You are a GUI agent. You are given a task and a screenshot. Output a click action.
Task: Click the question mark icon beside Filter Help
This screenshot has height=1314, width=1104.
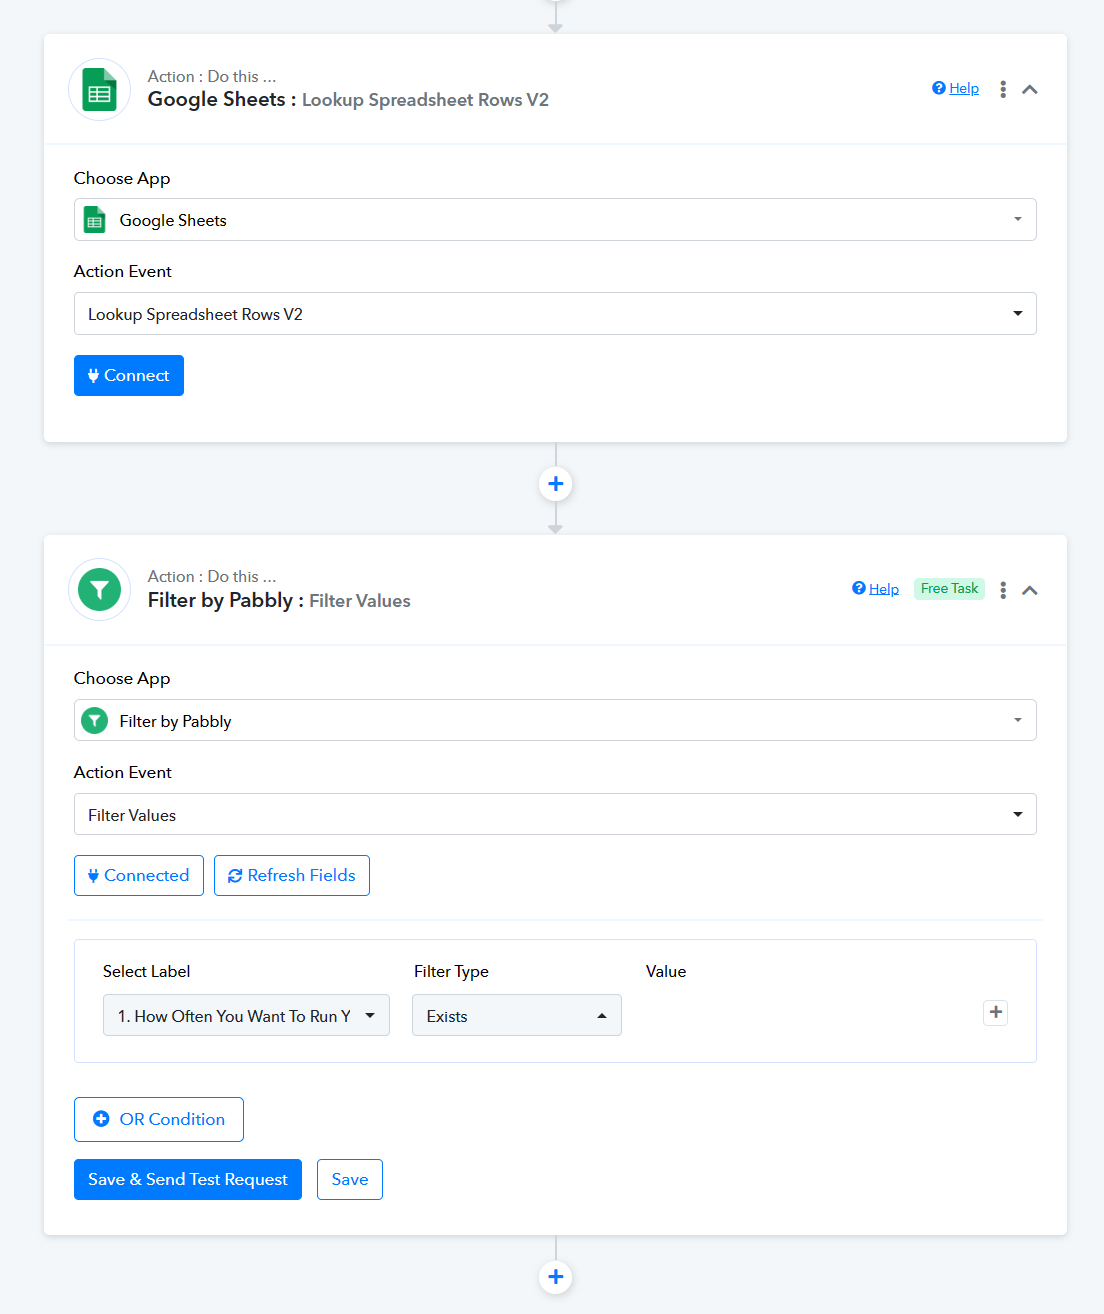[x=859, y=588]
